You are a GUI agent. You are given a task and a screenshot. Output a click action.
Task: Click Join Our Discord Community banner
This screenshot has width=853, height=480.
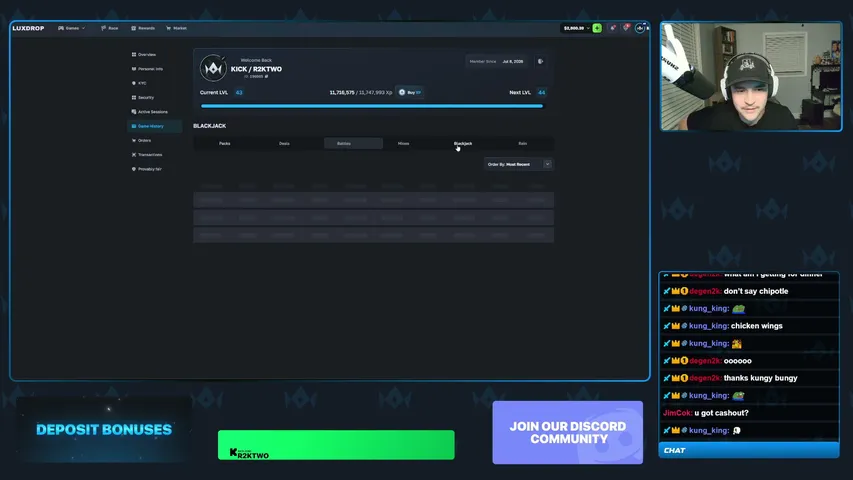[567, 433]
